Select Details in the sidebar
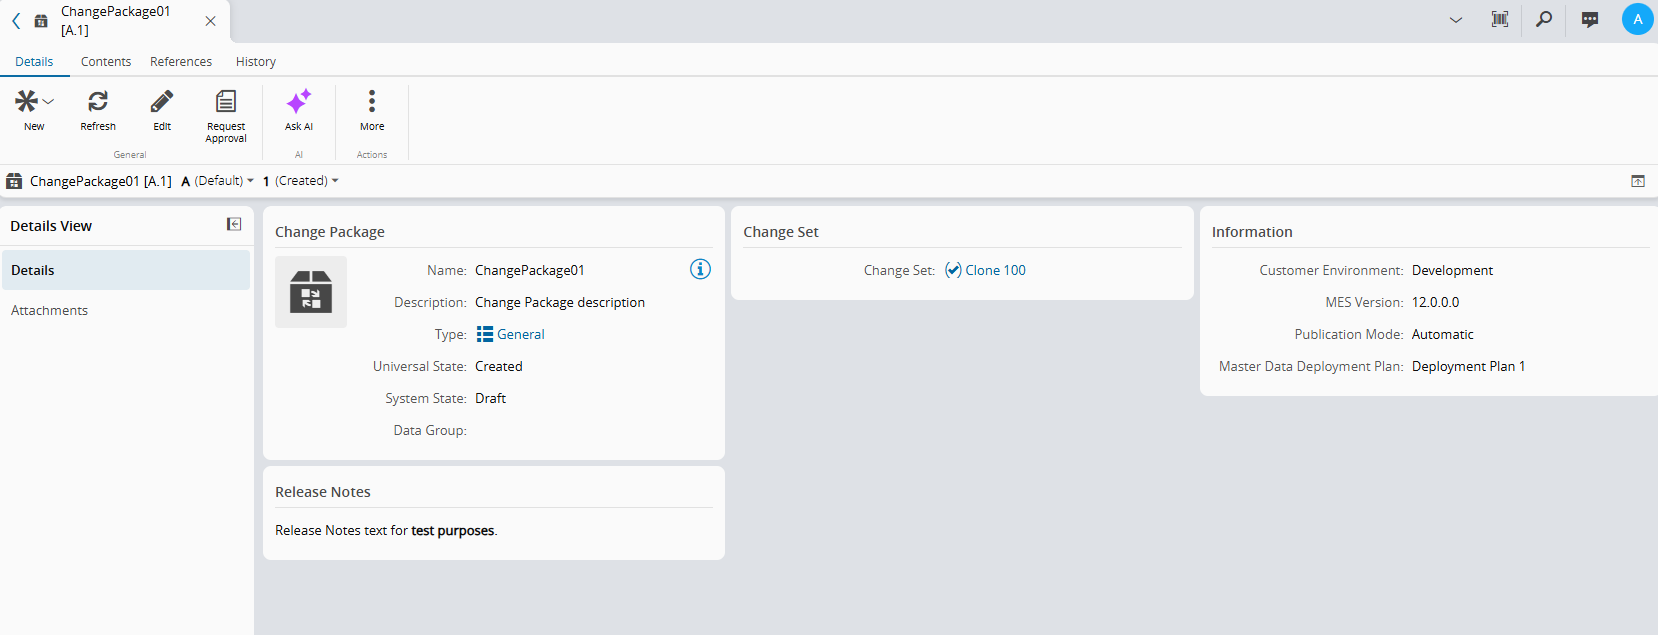This screenshot has height=635, width=1658. 125,270
